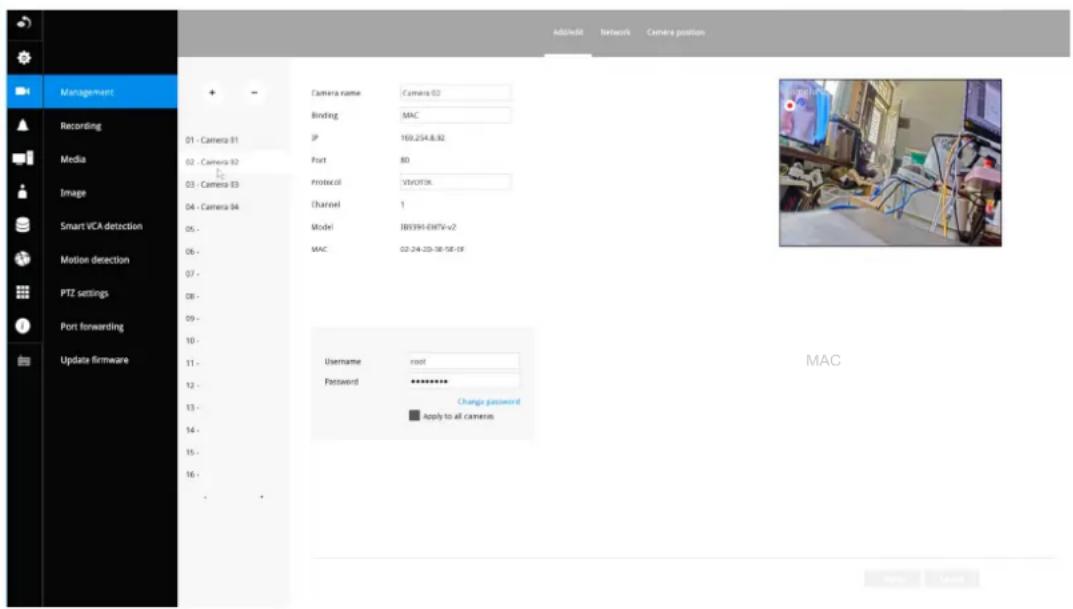Select 04 - Camera 04 in the list

pyautogui.click(x=212, y=207)
